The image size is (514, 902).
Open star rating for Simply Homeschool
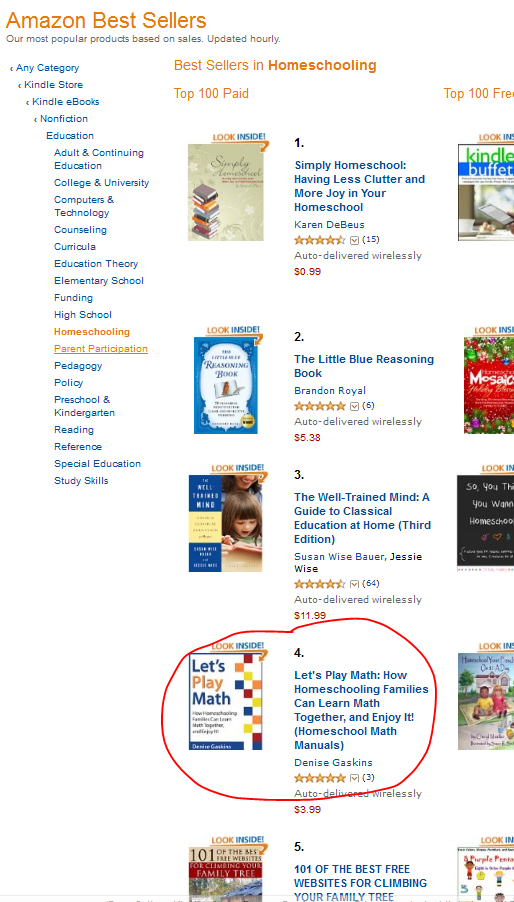320,240
